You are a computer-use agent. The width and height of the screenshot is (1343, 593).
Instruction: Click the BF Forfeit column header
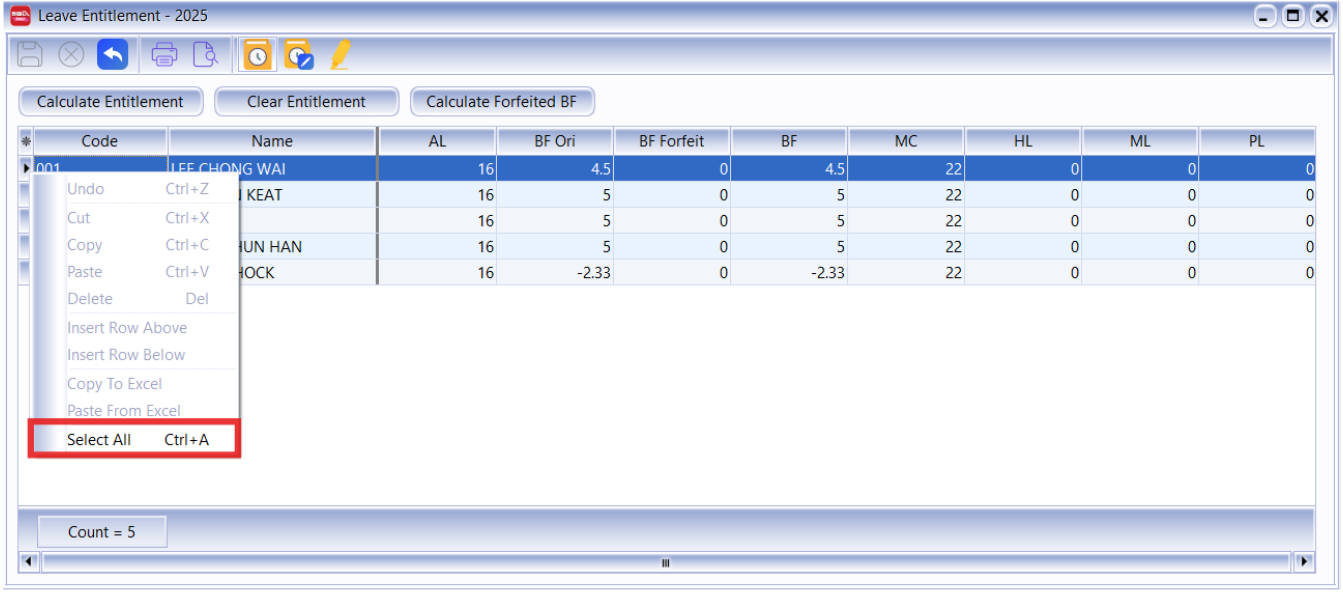pos(672,141)
